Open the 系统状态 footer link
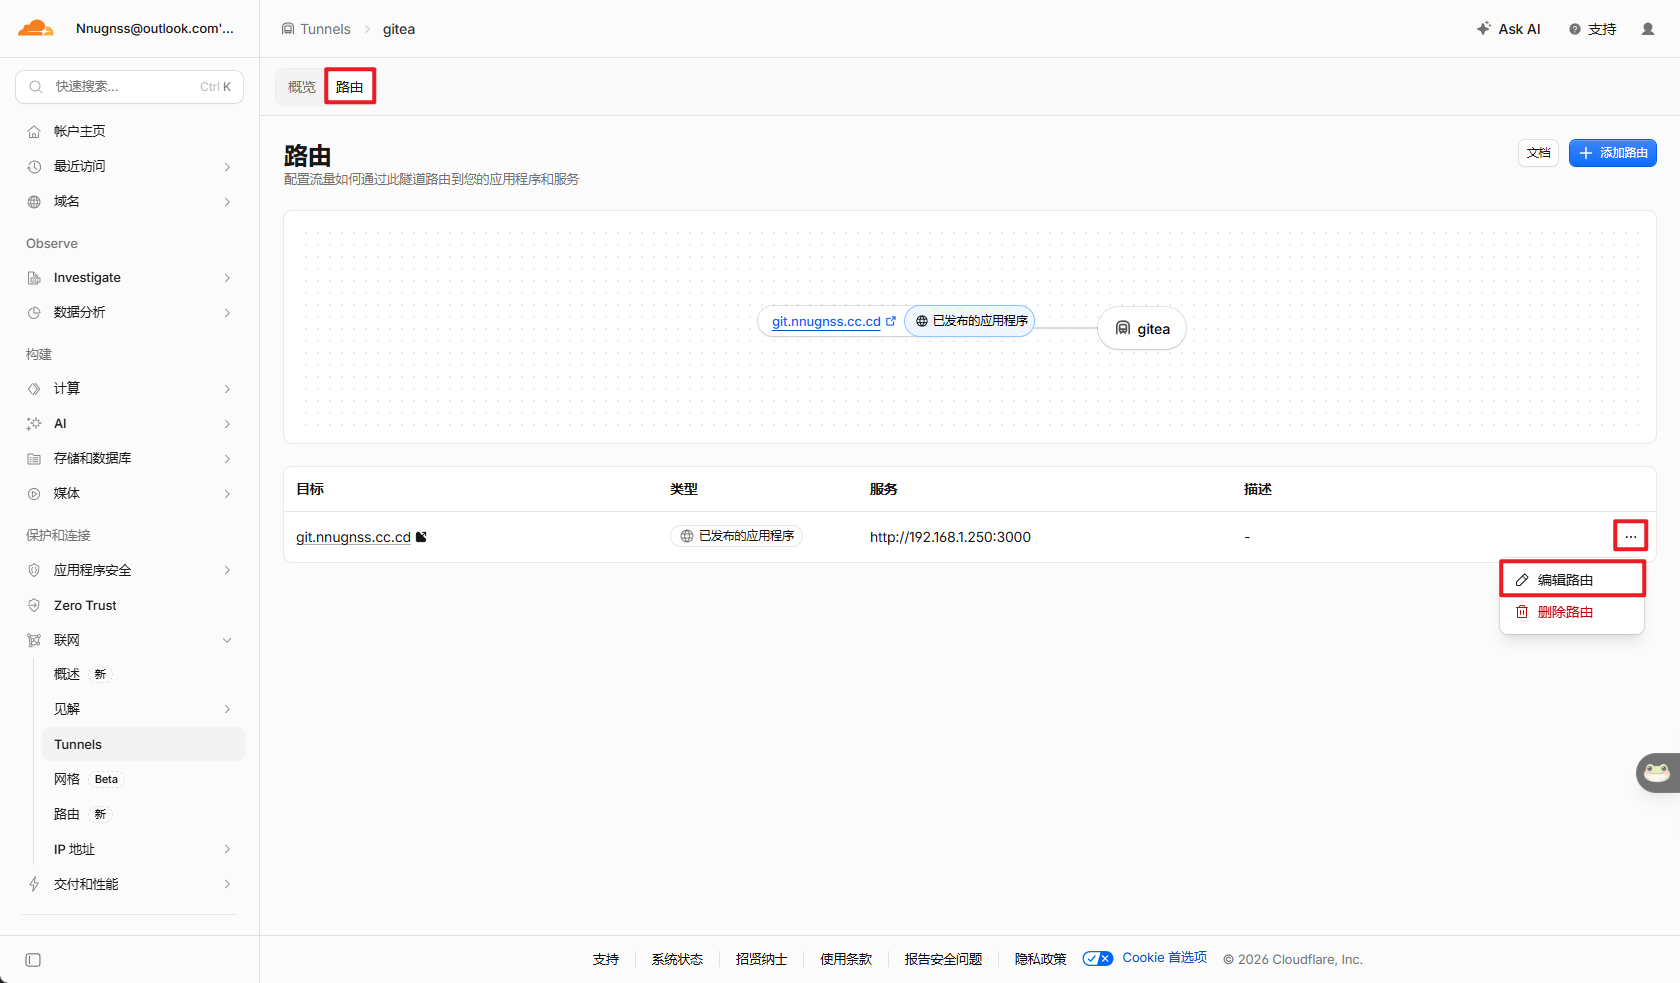Screen dimensions: 1680x983 coord(677,959)
